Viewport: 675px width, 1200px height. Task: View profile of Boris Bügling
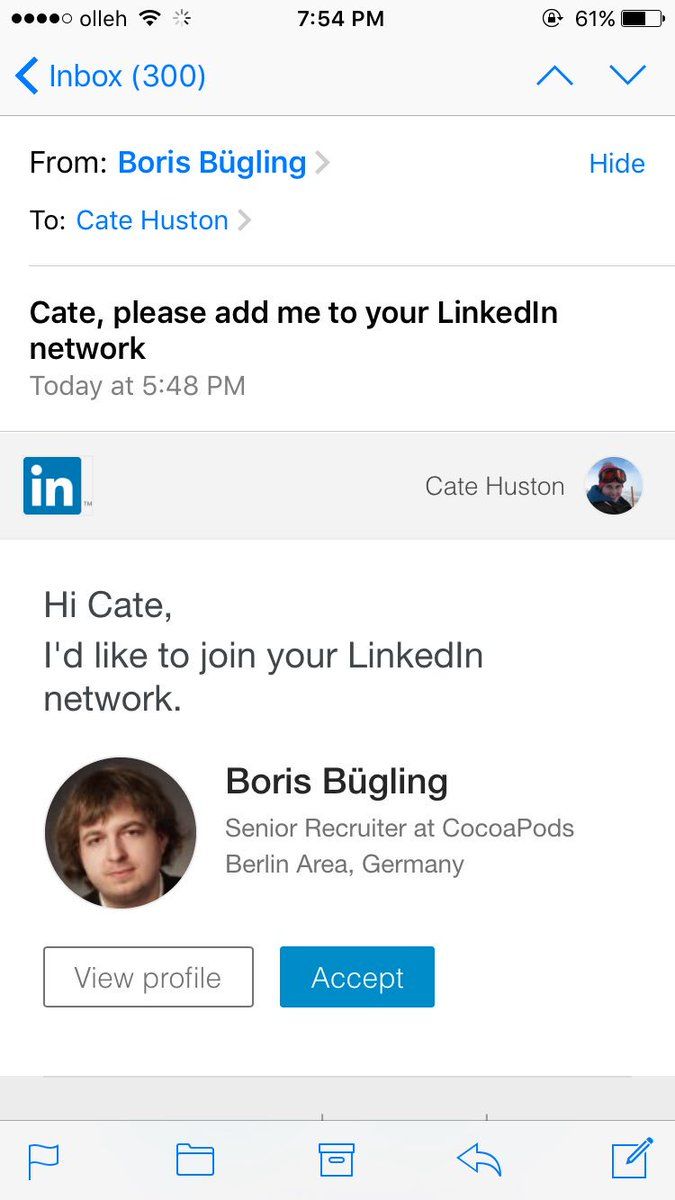coord(148,977)
